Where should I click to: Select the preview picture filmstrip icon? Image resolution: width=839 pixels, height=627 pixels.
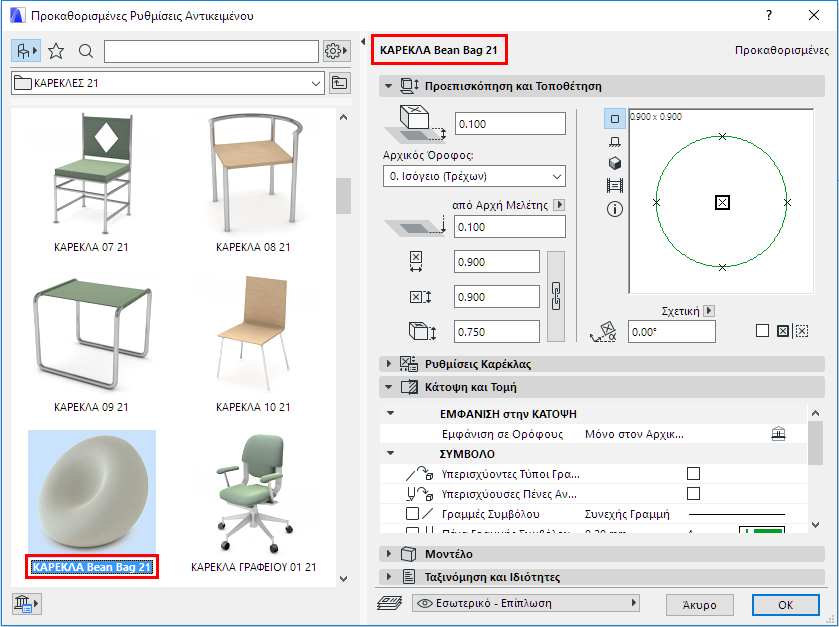pos(615,186)
